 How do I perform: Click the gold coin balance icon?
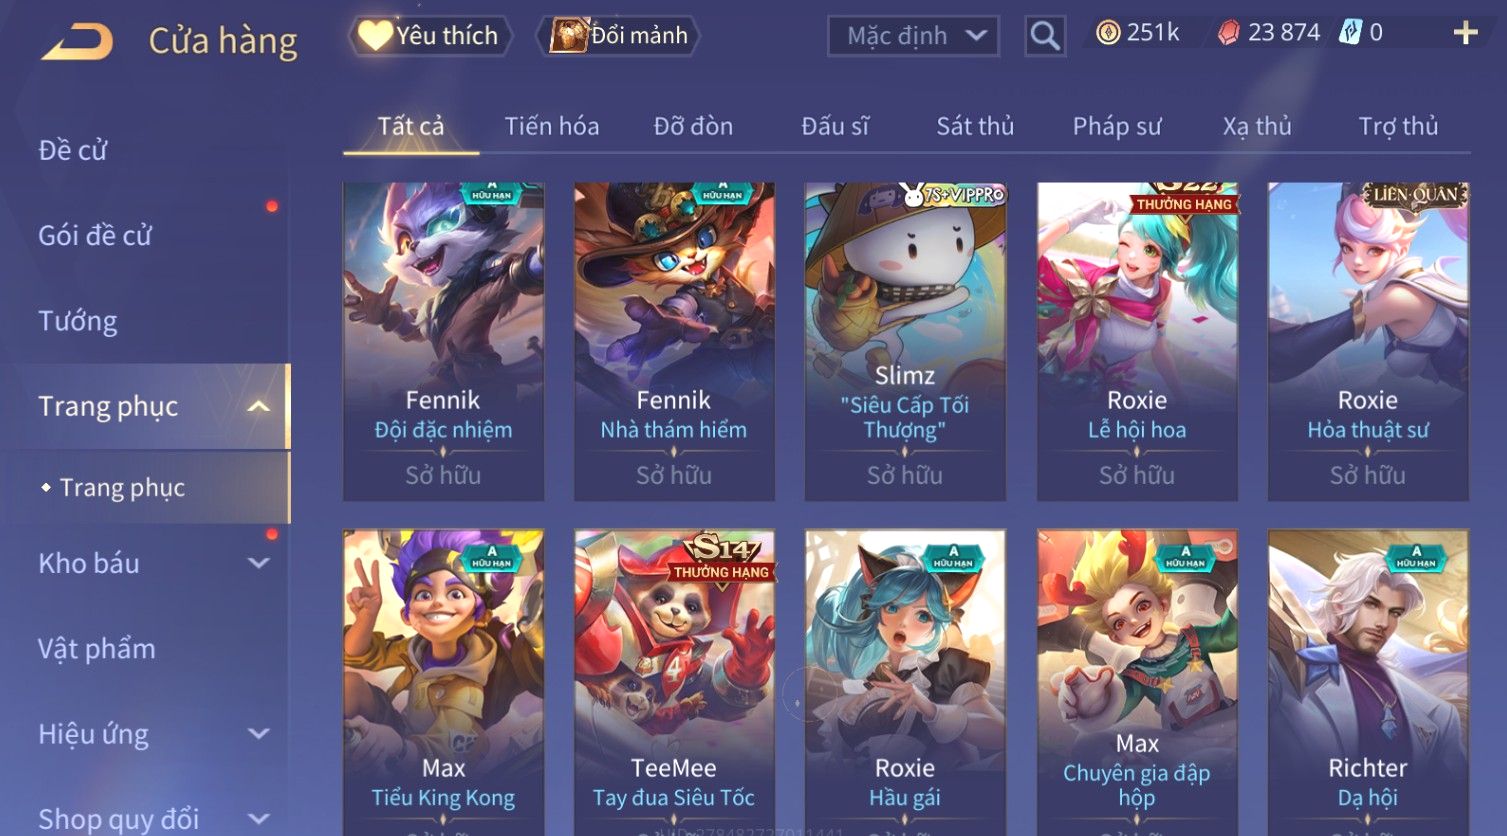1108,34
